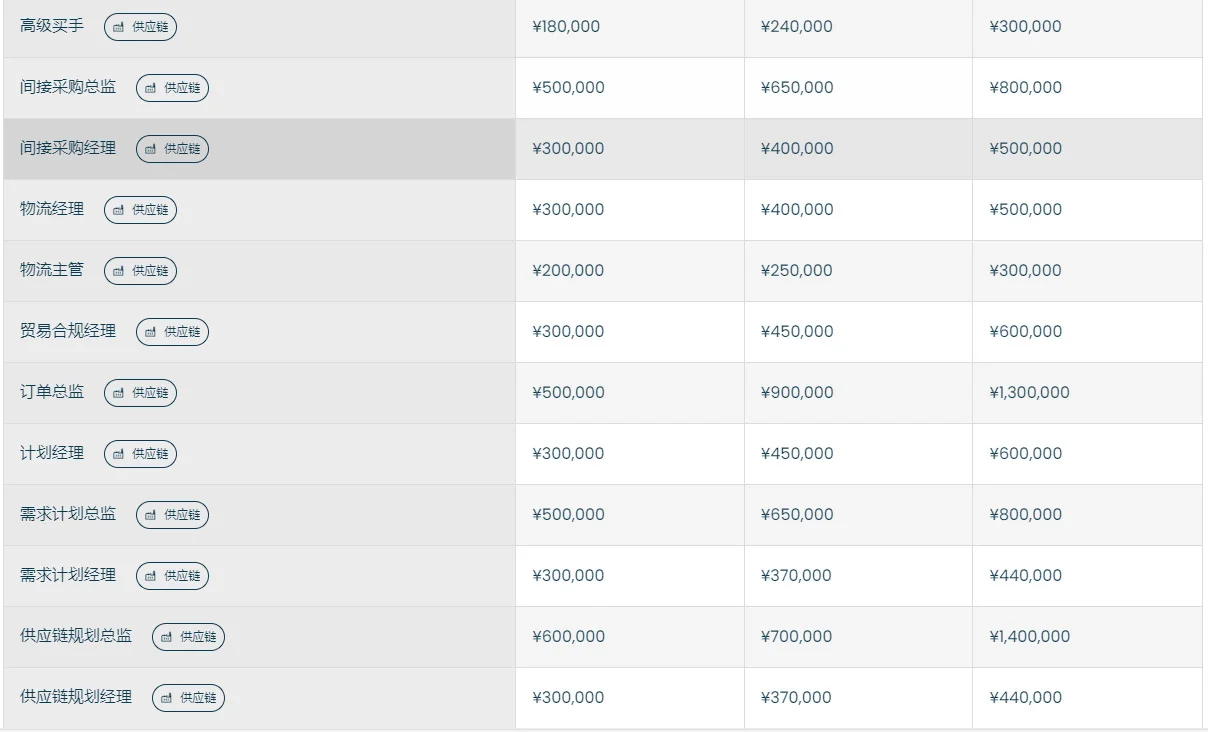This screenshot has width=1208, height=732.
Task: Click the 供应链 badge beside 贸易合规经理
Action: (172, 332)
